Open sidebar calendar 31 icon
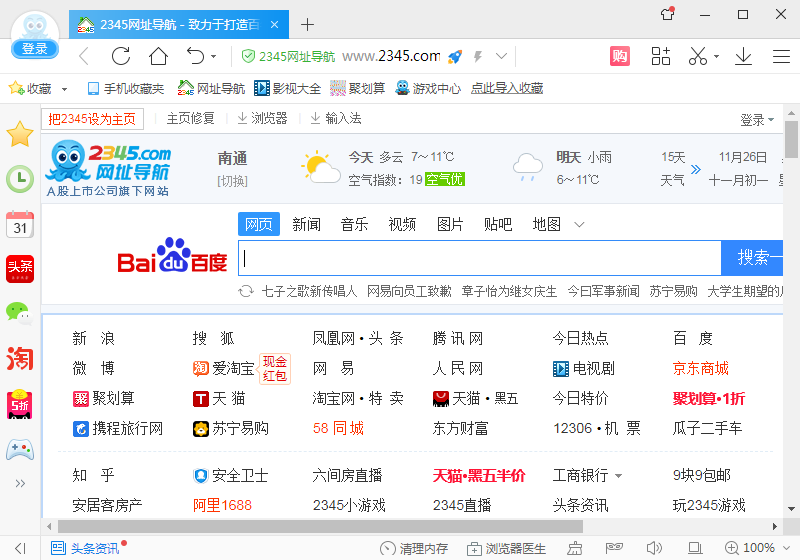Screen dimensions: 800x560 point(20,224)
